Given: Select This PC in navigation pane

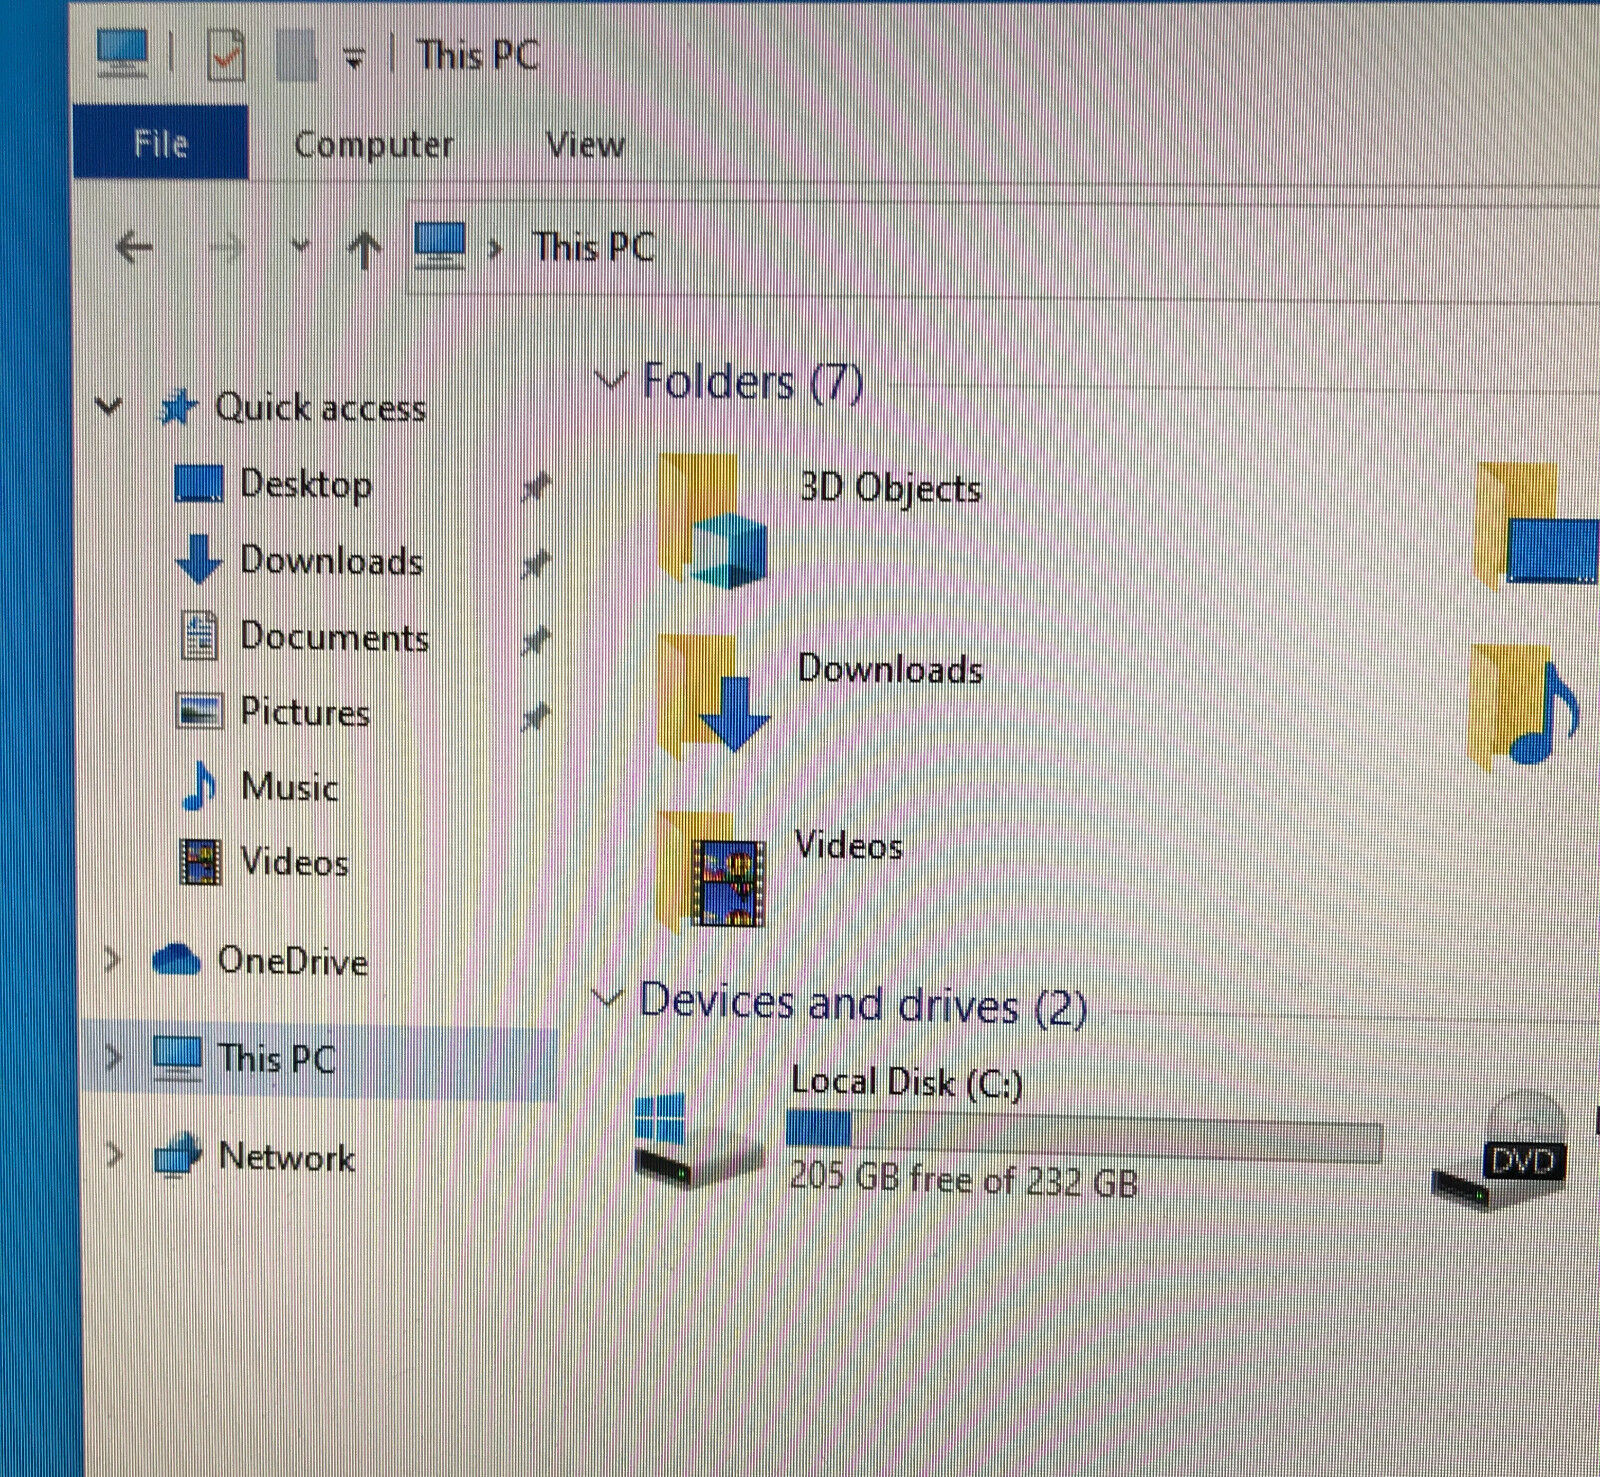Looking at the screenshot, I should (x=276, y=1058).
